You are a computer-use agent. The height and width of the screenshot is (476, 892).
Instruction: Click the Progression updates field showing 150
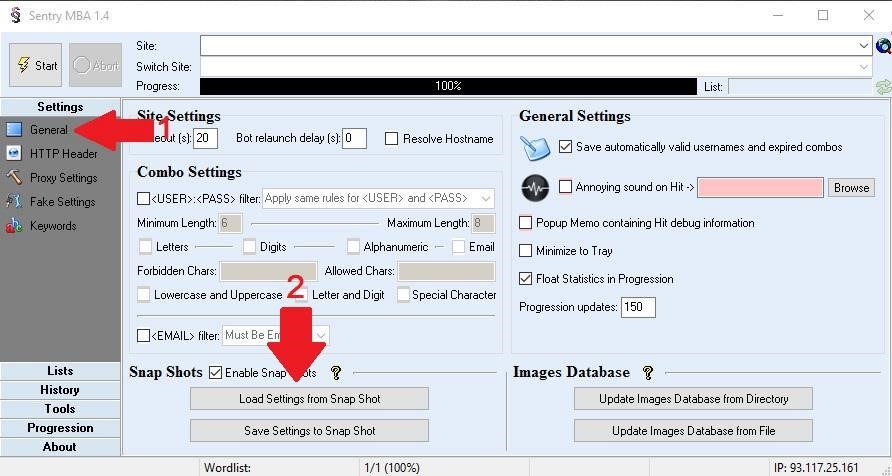[638, 307]
